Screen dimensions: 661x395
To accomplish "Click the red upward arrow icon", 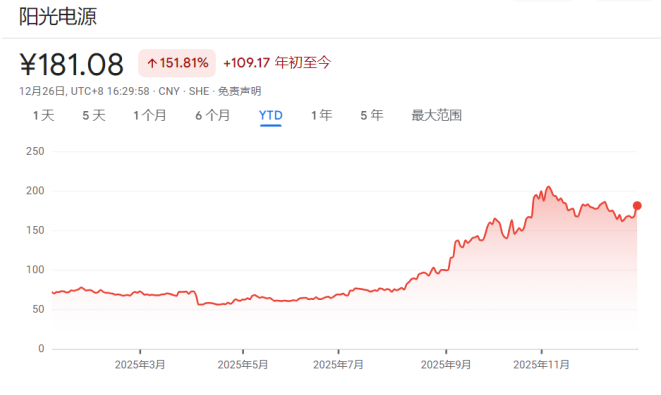I will tap(152, 64).
